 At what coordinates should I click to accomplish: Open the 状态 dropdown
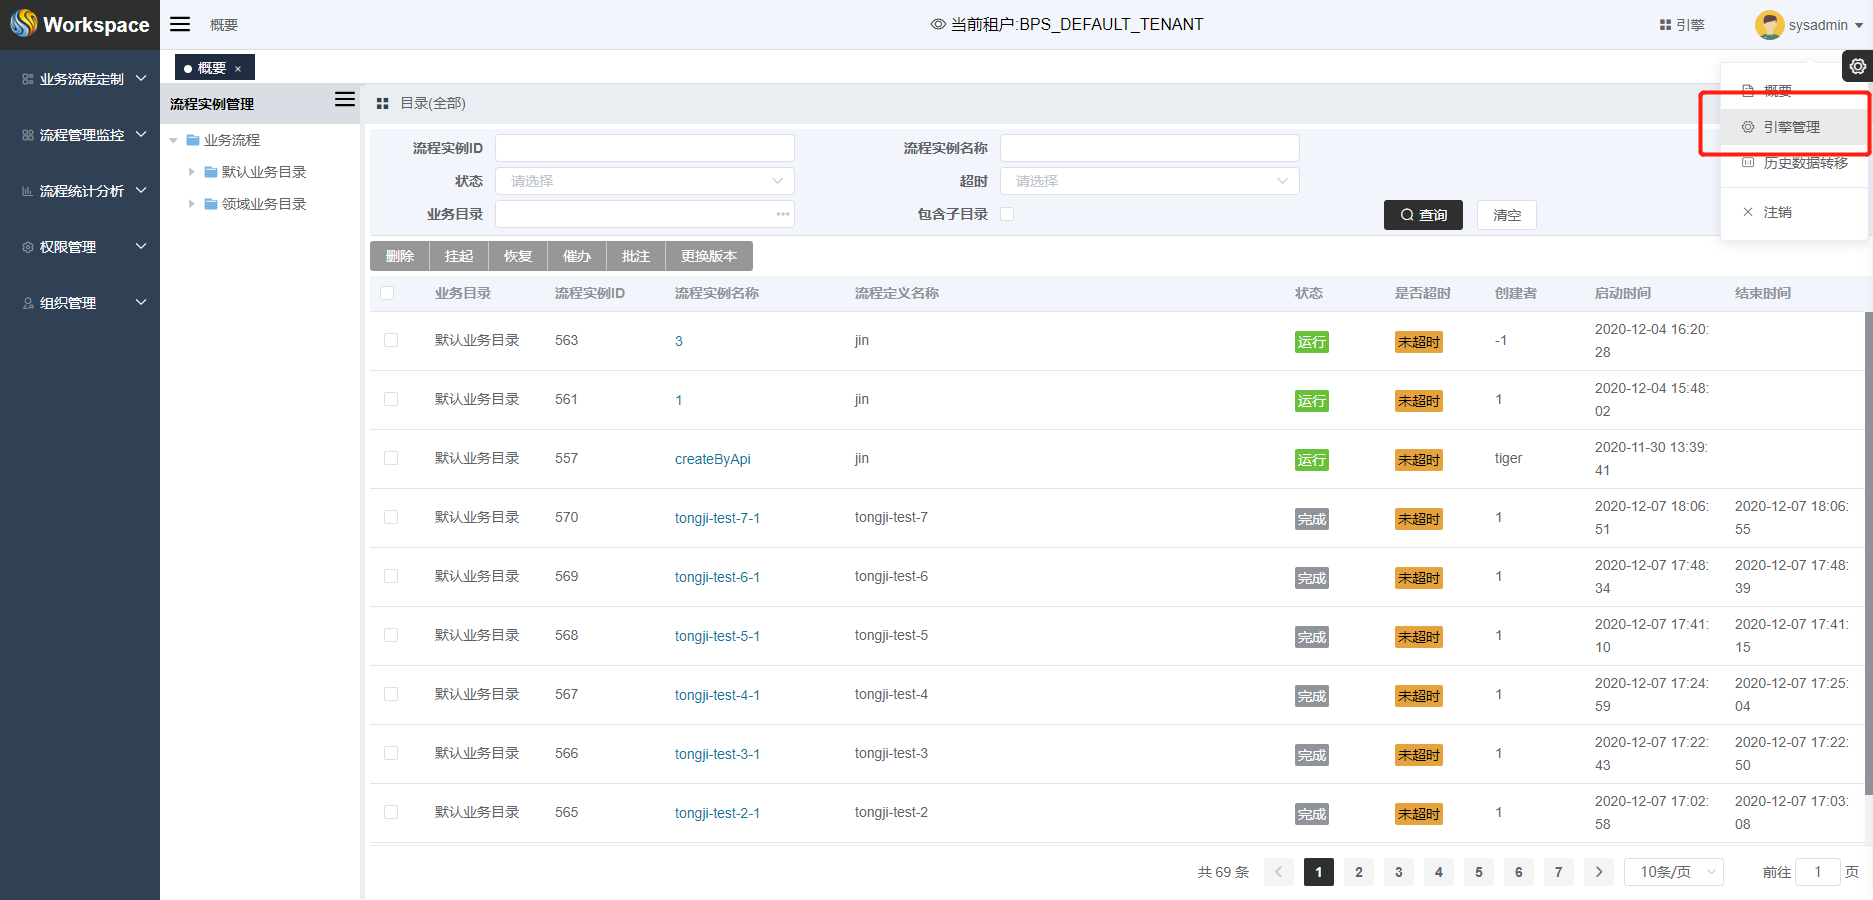(644, 181)
